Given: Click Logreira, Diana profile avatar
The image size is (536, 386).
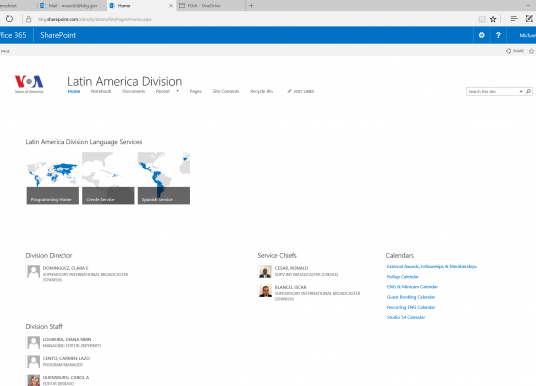Looking at the screenshot, I should tap(33, 343).
